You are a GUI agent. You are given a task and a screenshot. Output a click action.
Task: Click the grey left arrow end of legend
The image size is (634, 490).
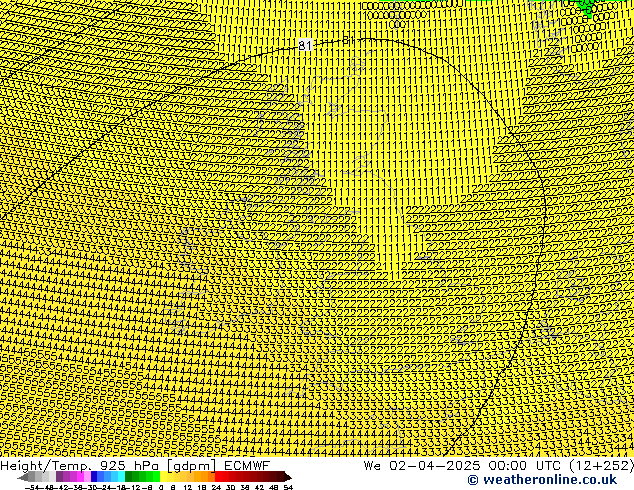coord(23,477)
